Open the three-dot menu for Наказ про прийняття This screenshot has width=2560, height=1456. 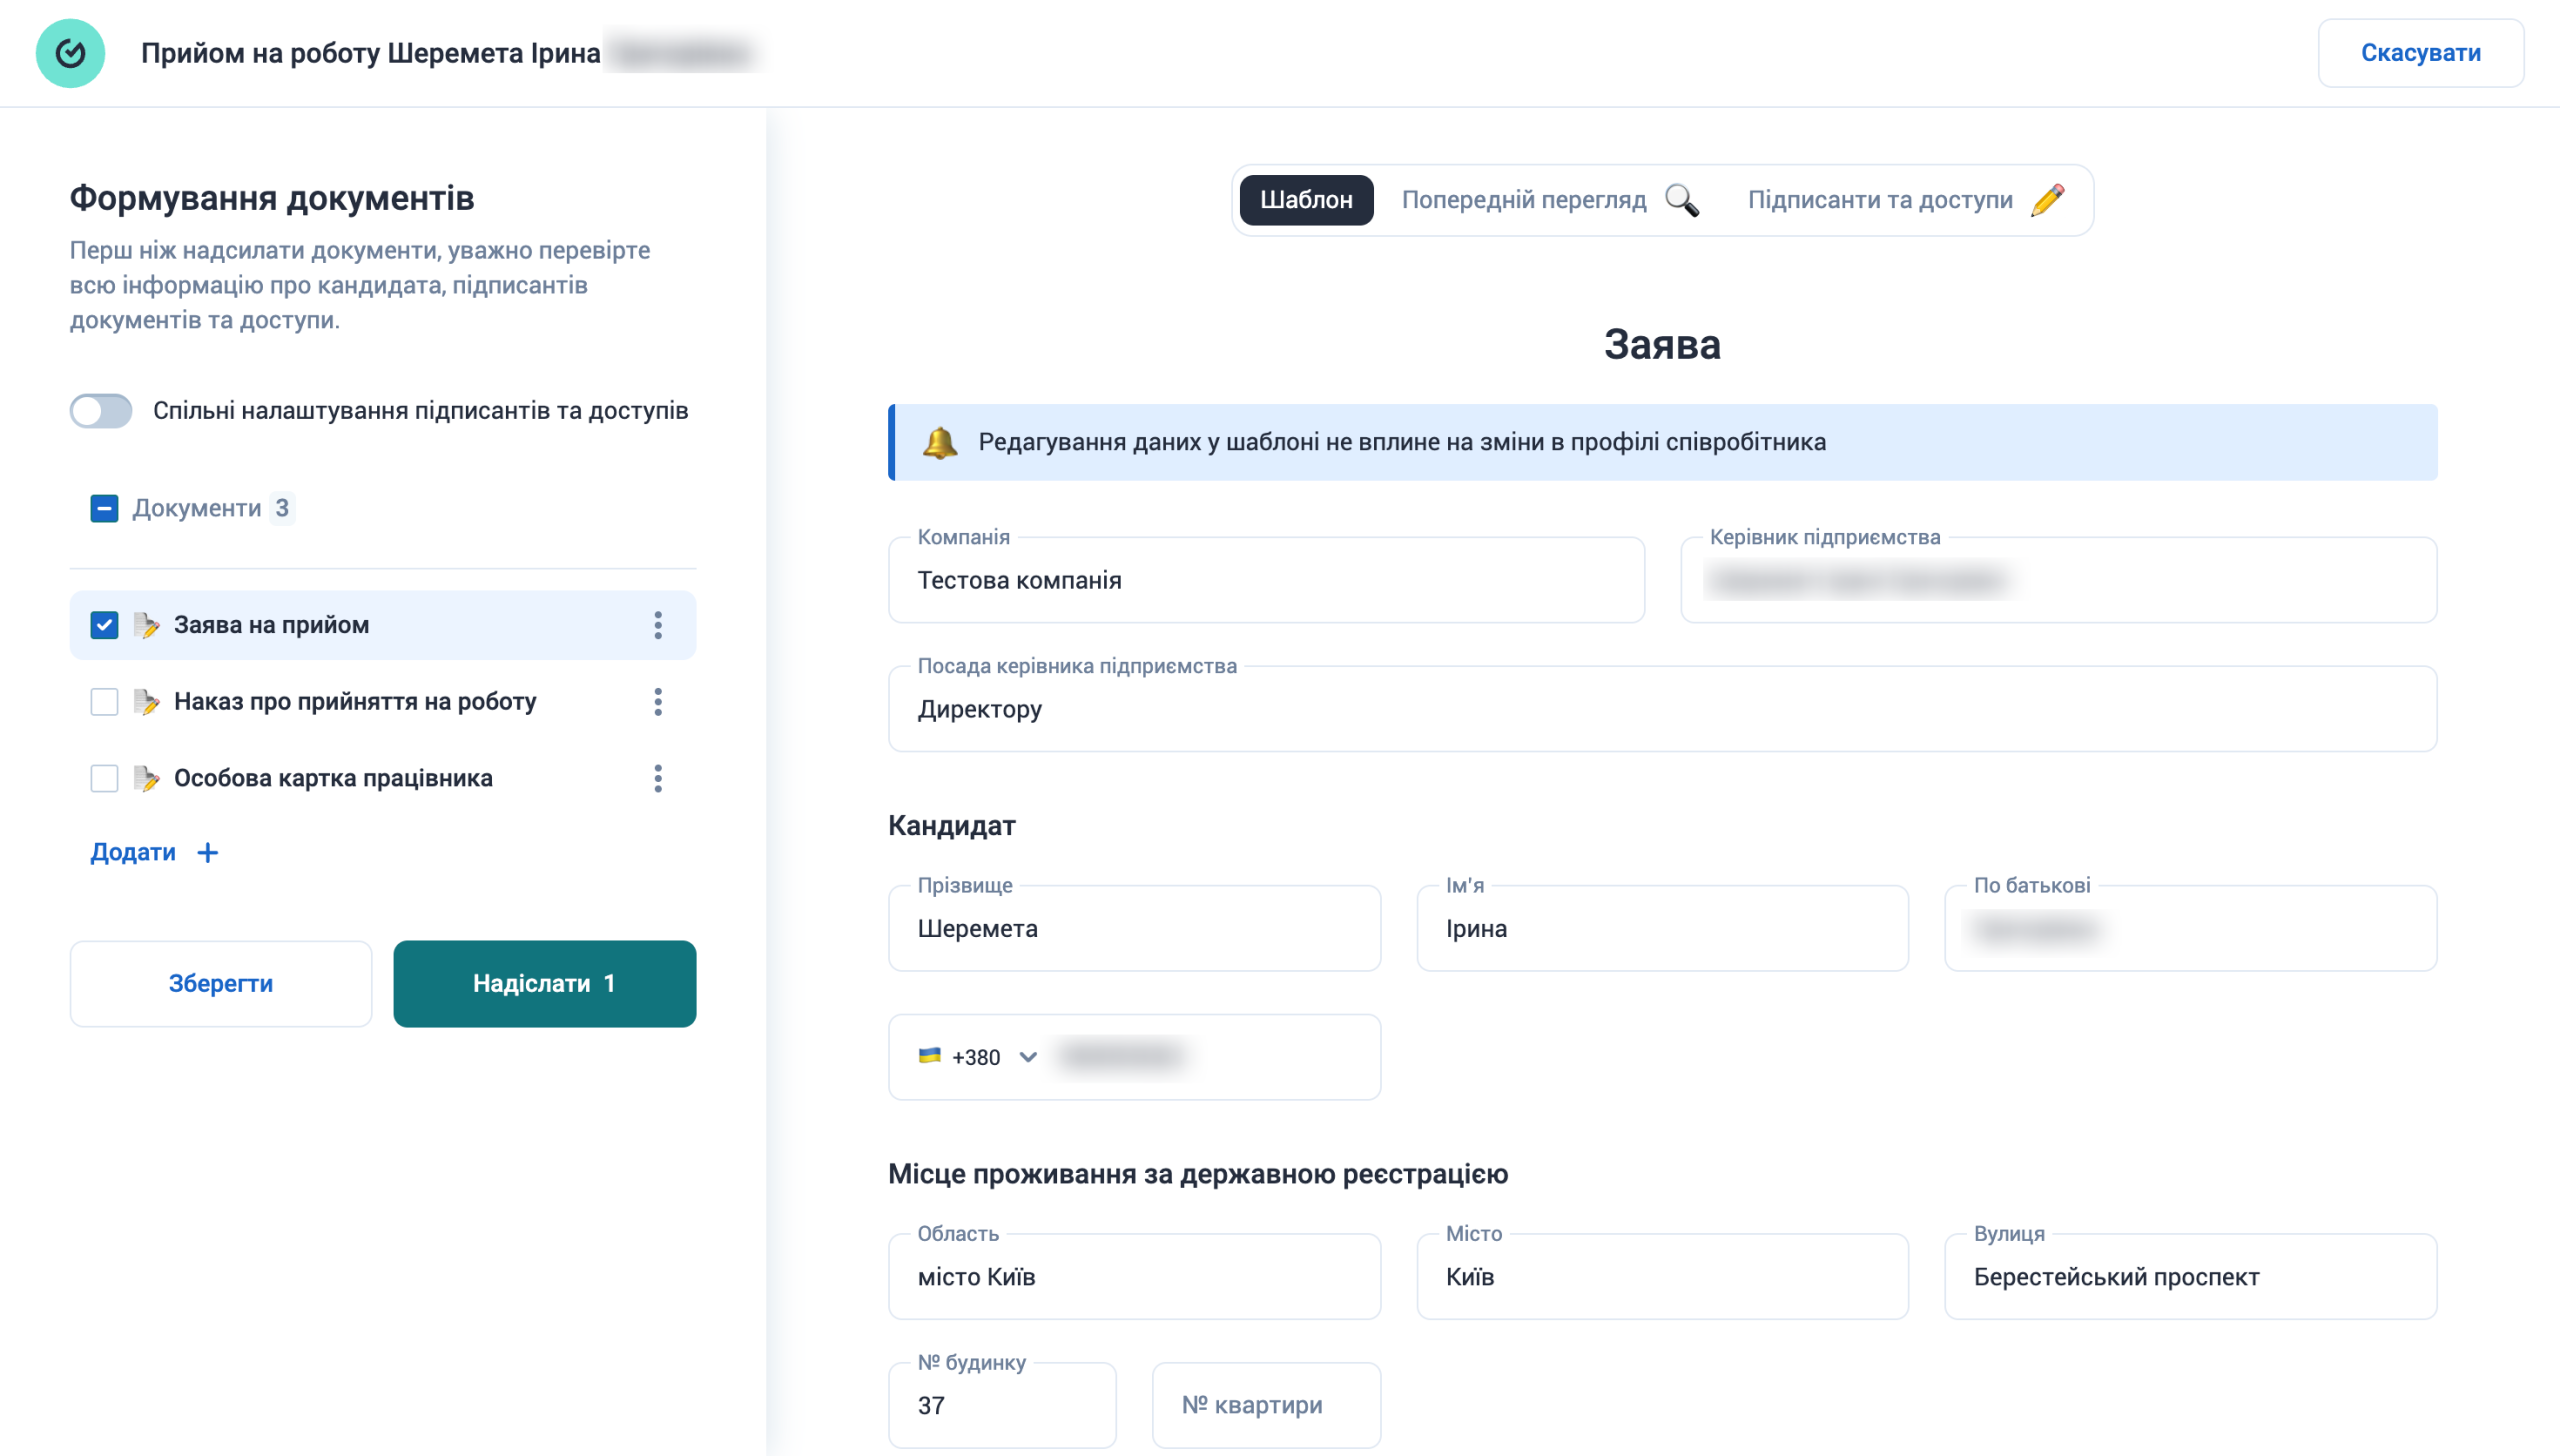point(658,702)
